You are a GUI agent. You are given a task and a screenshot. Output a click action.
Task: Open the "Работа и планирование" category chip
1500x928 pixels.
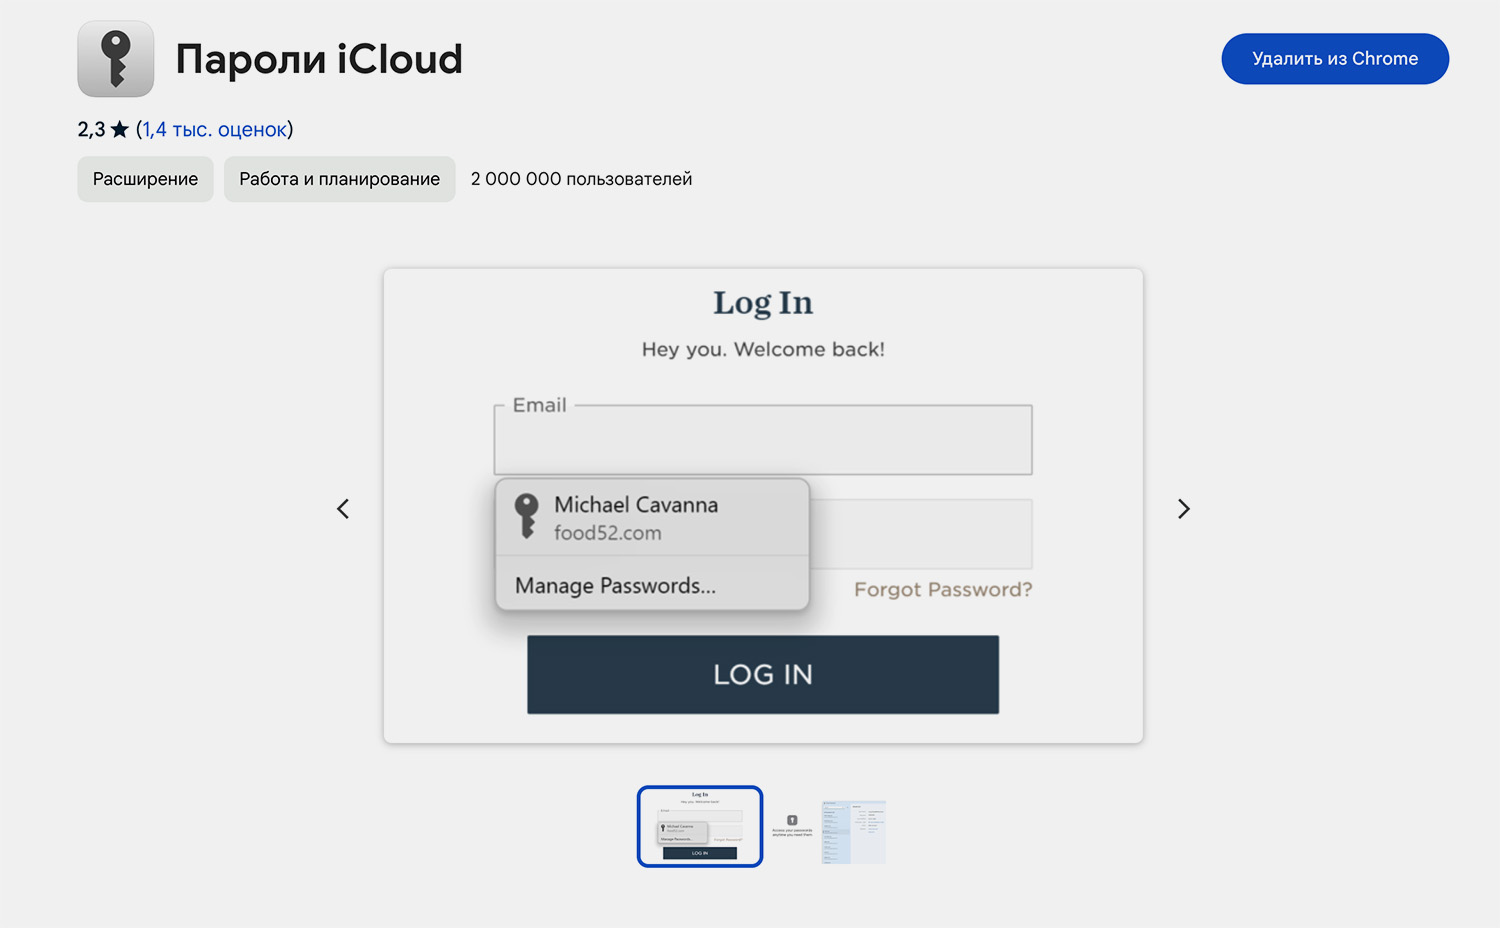tap(340, 179)
